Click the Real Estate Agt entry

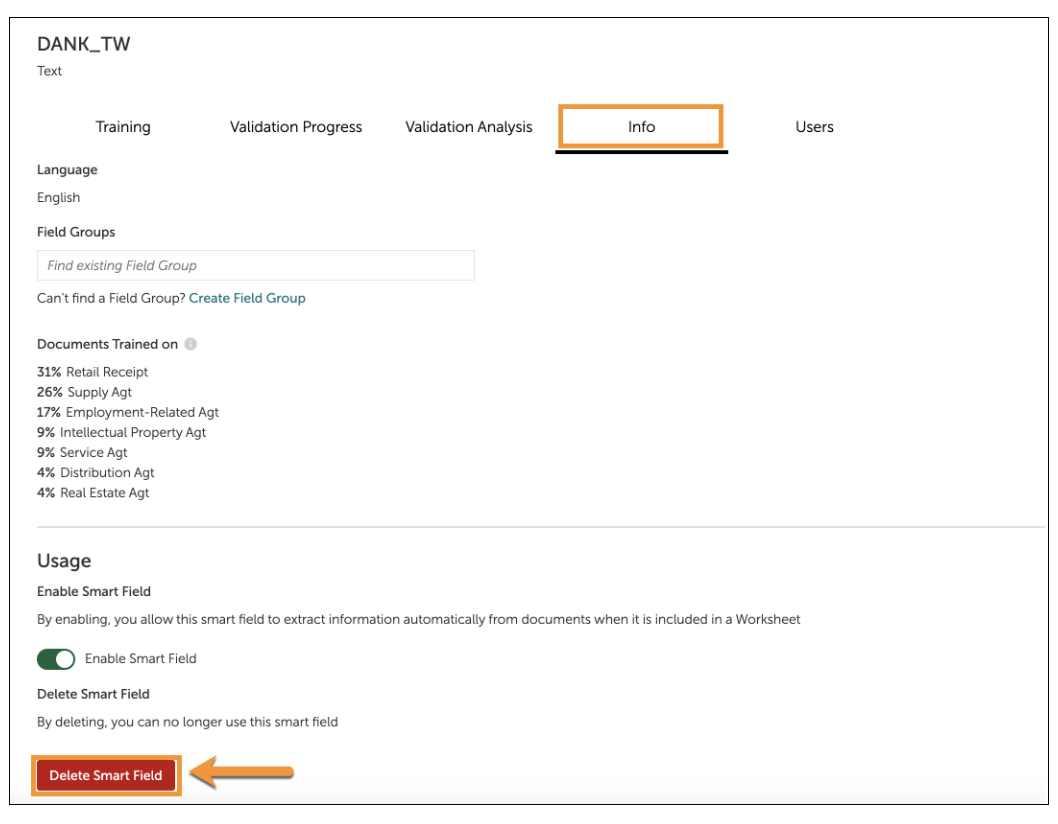[92, 492]
